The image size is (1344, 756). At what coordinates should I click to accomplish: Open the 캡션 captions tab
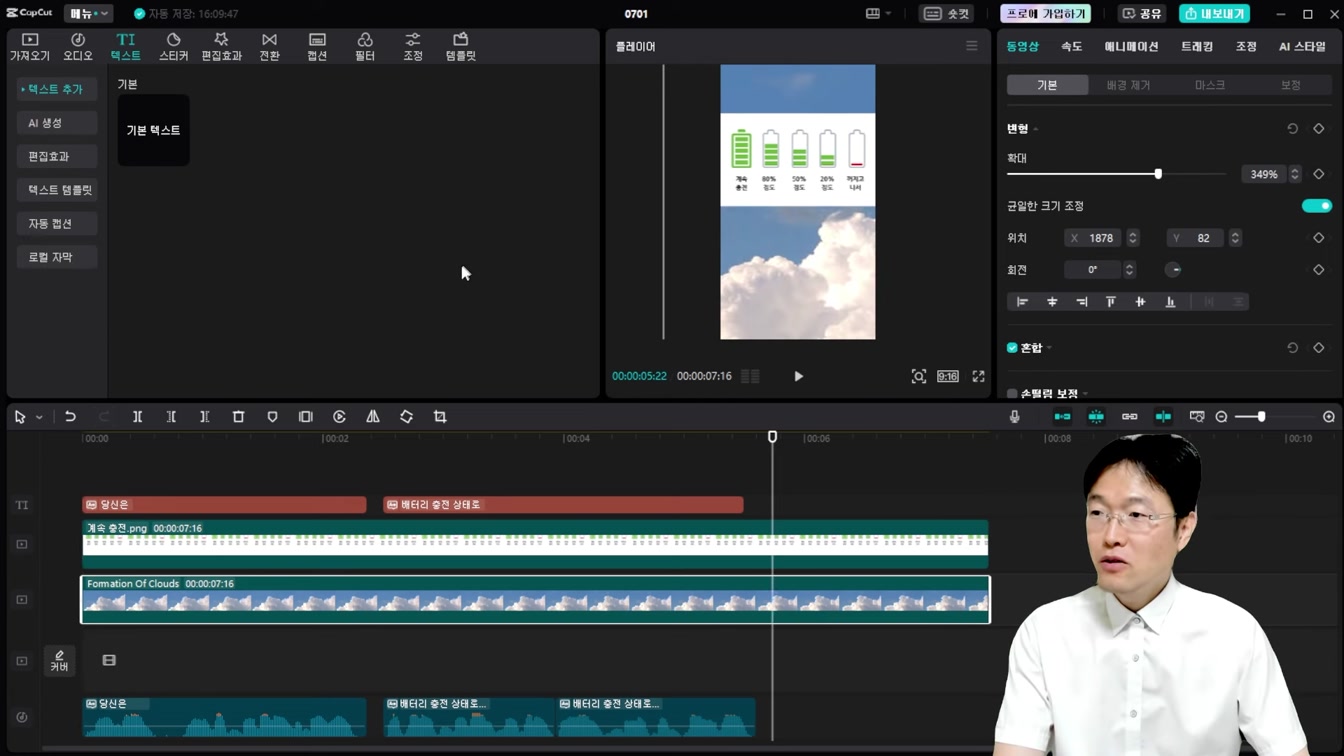317,46
